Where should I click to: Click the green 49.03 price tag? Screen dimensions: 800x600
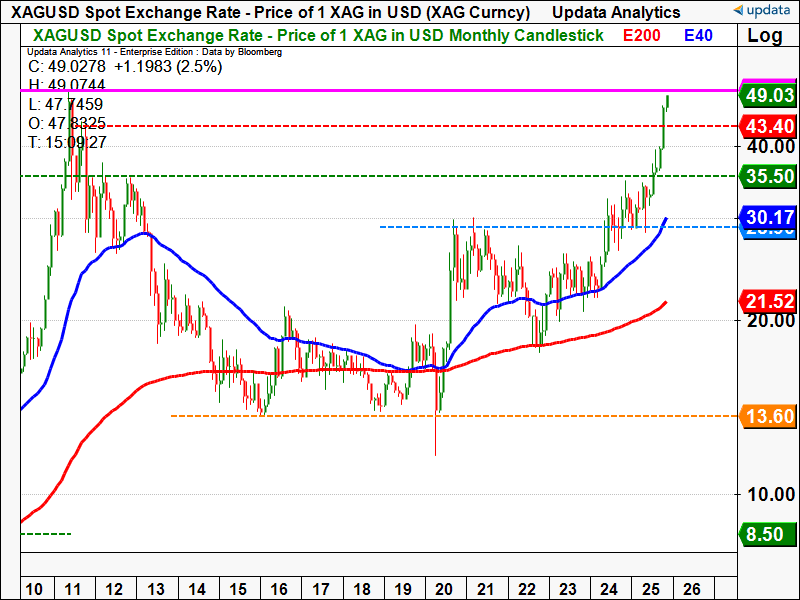click(767, 95)
